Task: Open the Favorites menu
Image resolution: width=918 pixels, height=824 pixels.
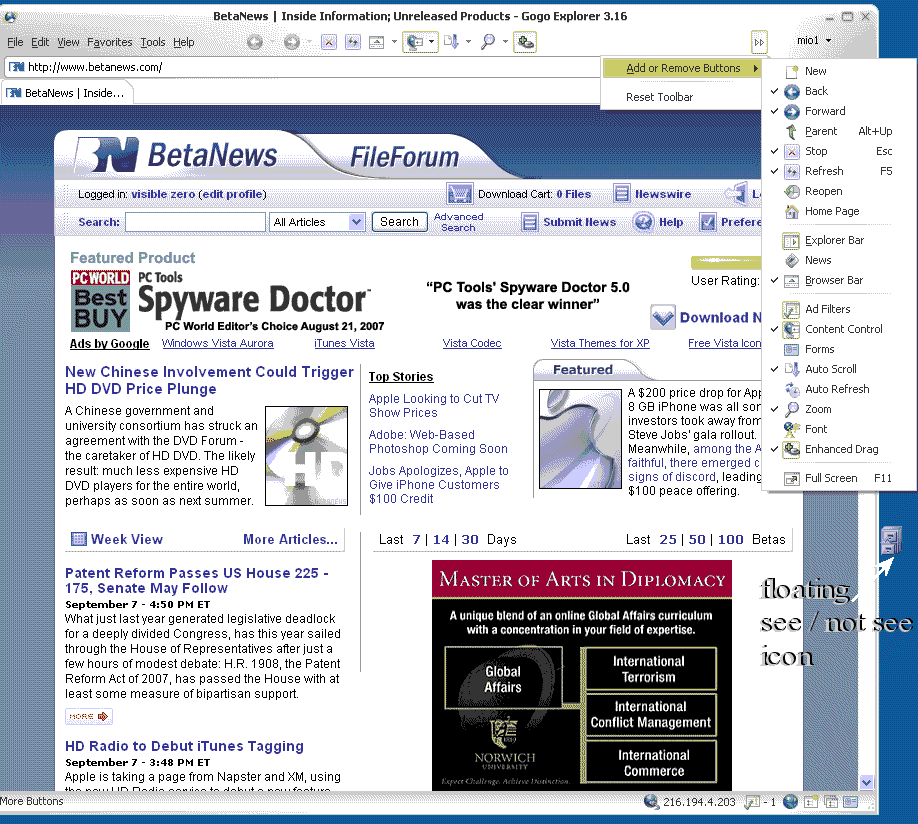Action: click(x=109, y=42)
